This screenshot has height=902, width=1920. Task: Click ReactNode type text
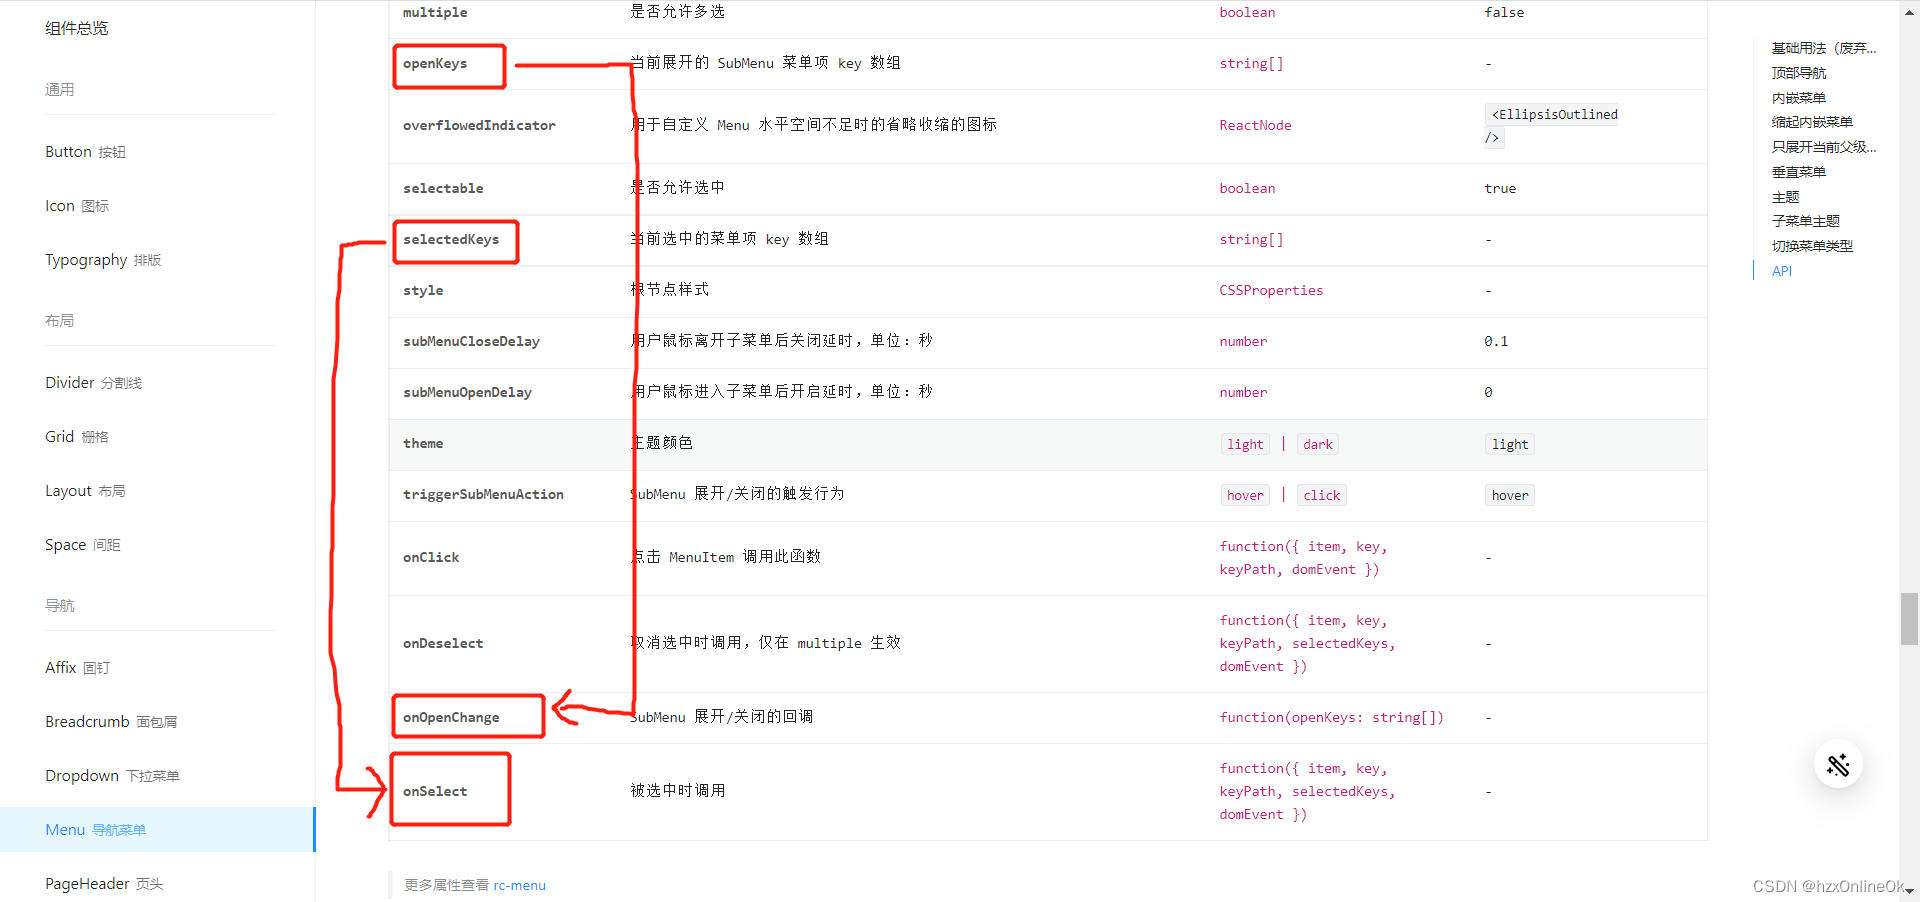coord(1255,125)
